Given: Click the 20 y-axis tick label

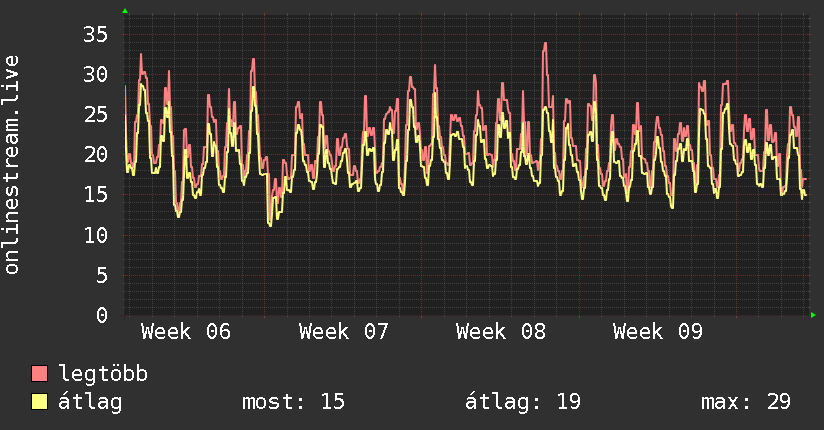Looking at the screenshot, I should click(x=95, y=155).
